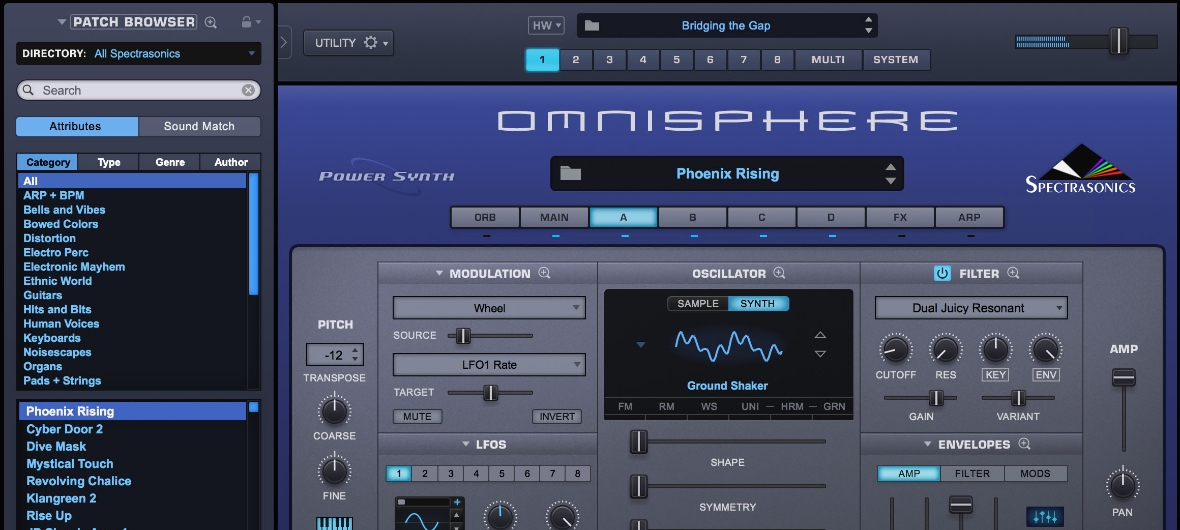Select next oscillator waveform with up arrow

(820, 335)
